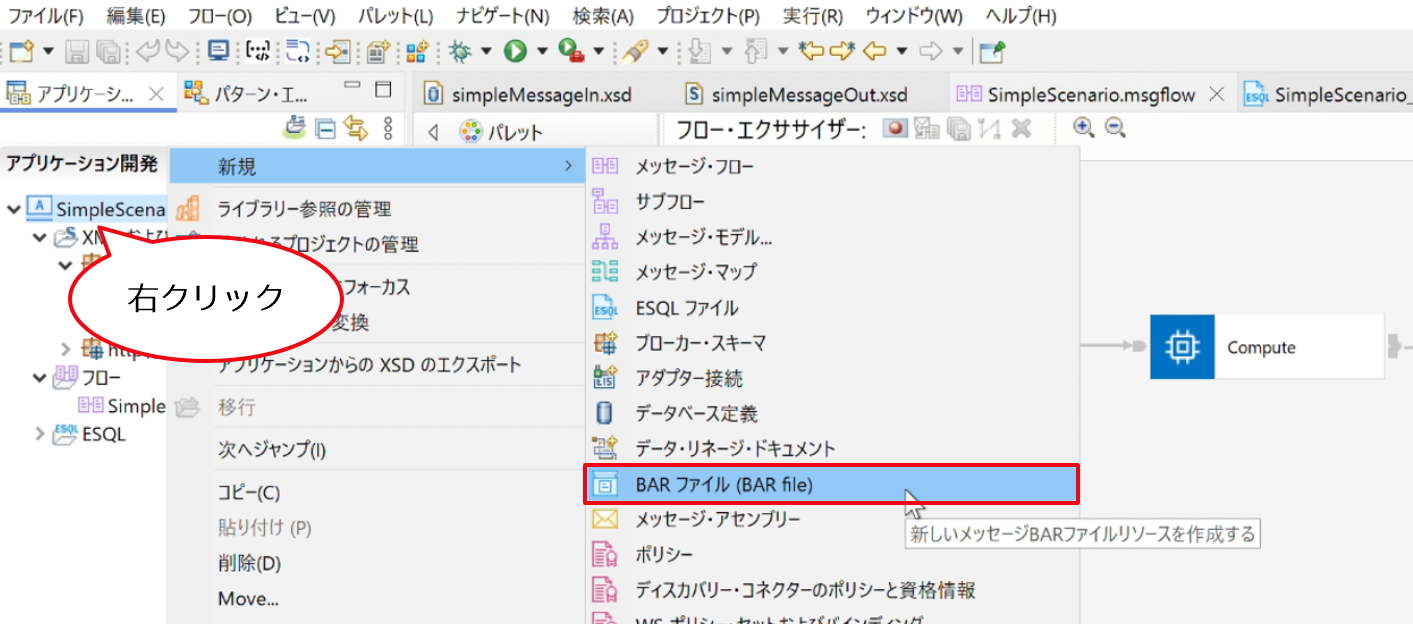Collapse the パレット panel arrow
1413x624 pixels.
tap(433, 132)
